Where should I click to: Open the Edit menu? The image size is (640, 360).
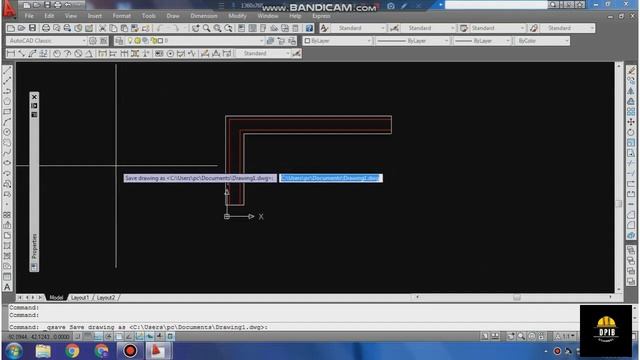click(x=49, y=16)
